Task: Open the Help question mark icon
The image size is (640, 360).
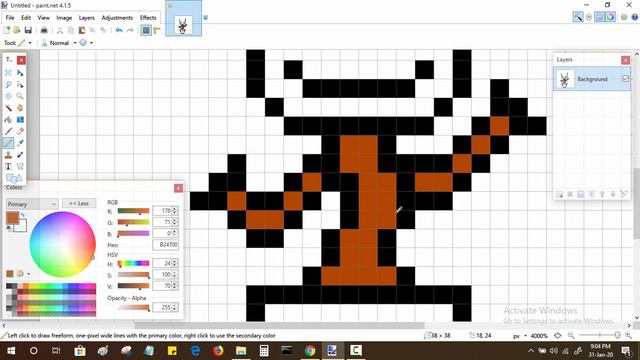Action: point(635,17)
